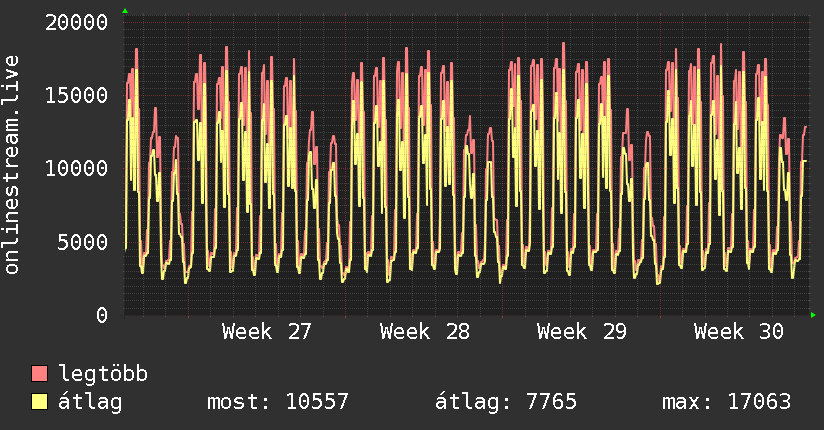The image size is (824, 430).
Task: Click the 20000 y-axis value
Action: 77,23
